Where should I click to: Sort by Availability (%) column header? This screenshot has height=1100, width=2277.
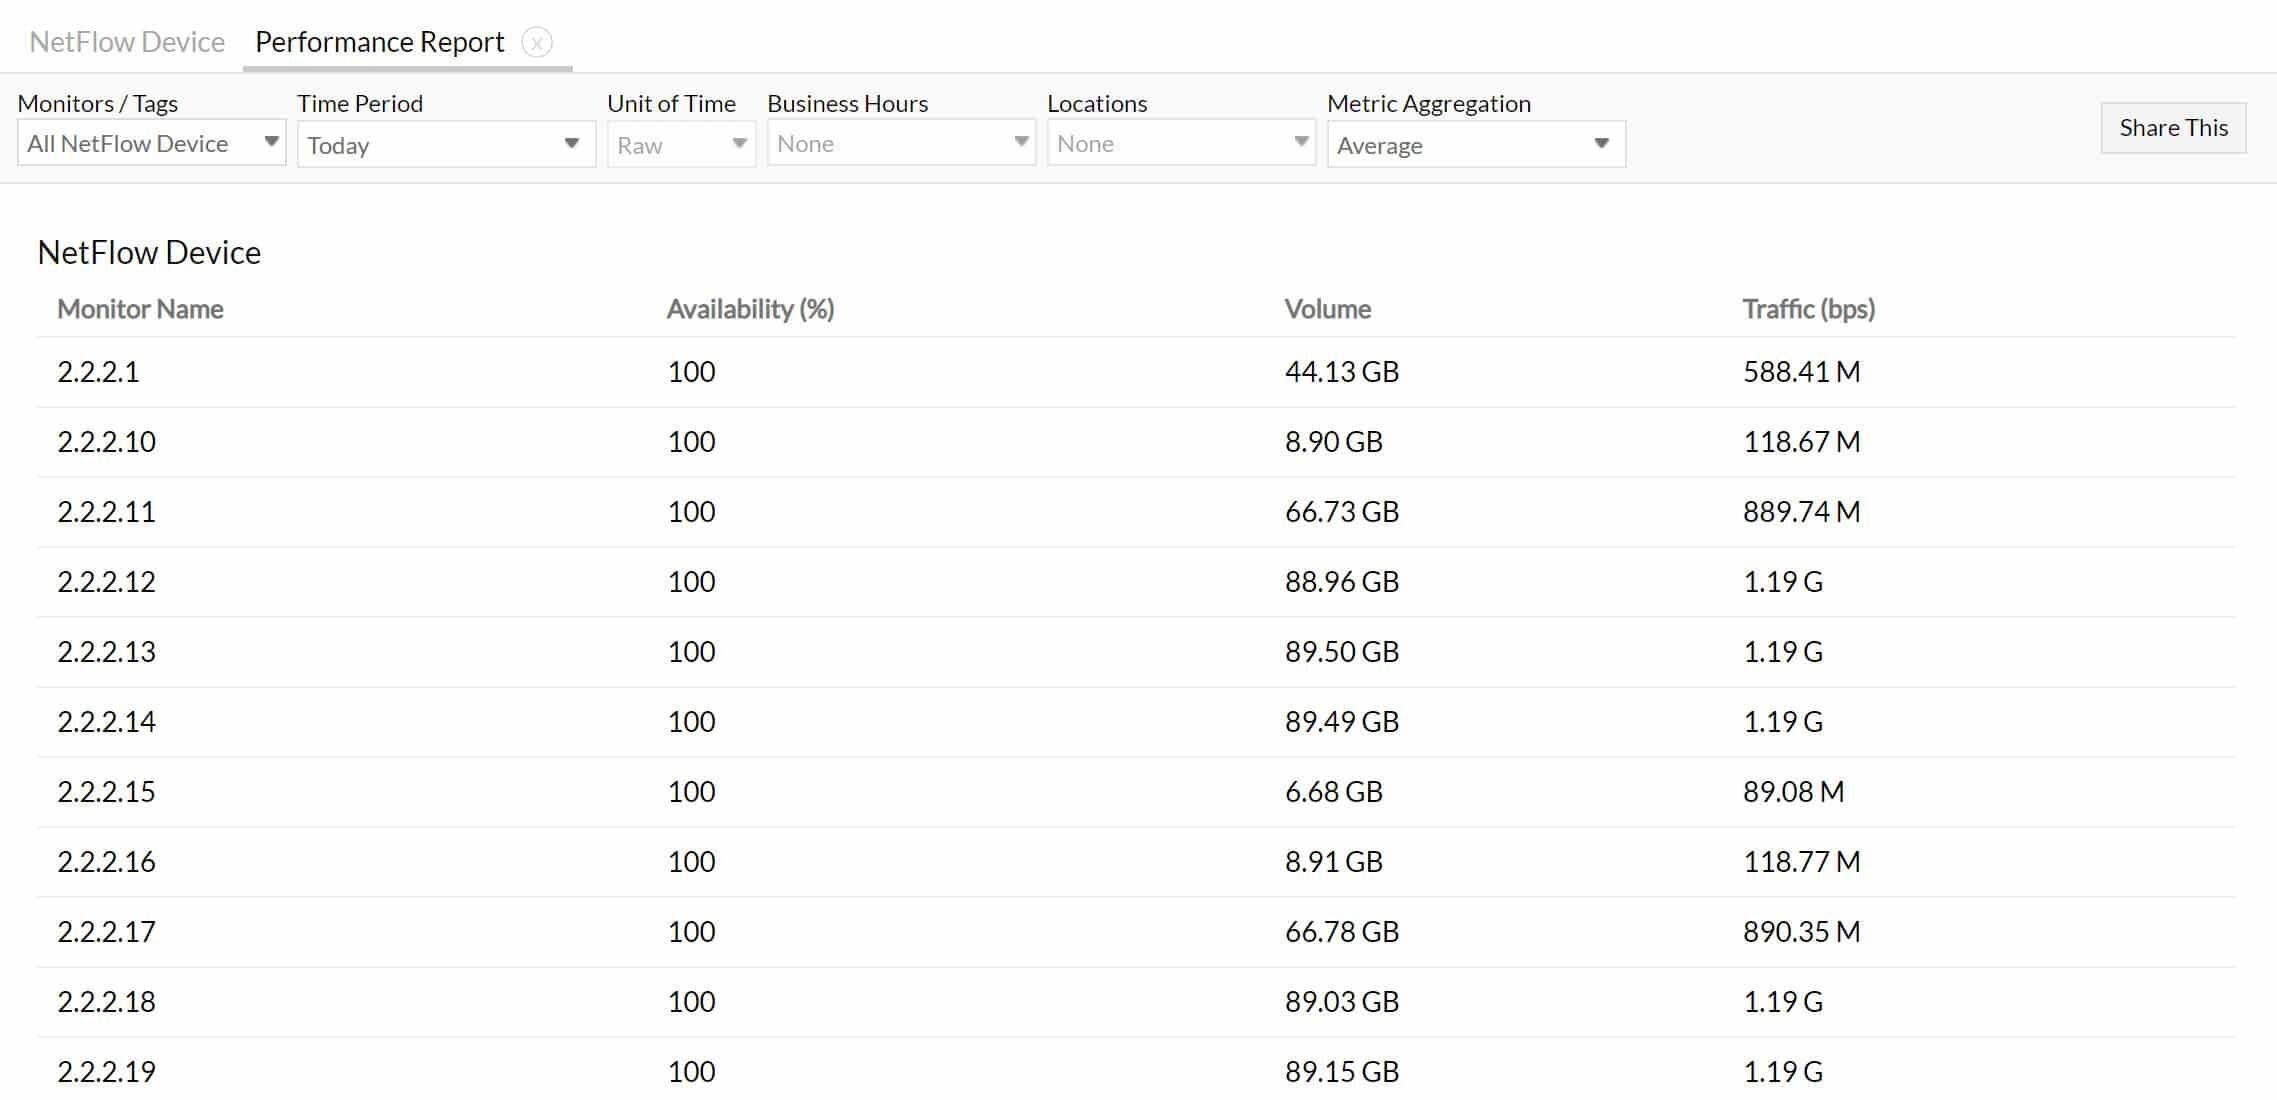[750, 309]
